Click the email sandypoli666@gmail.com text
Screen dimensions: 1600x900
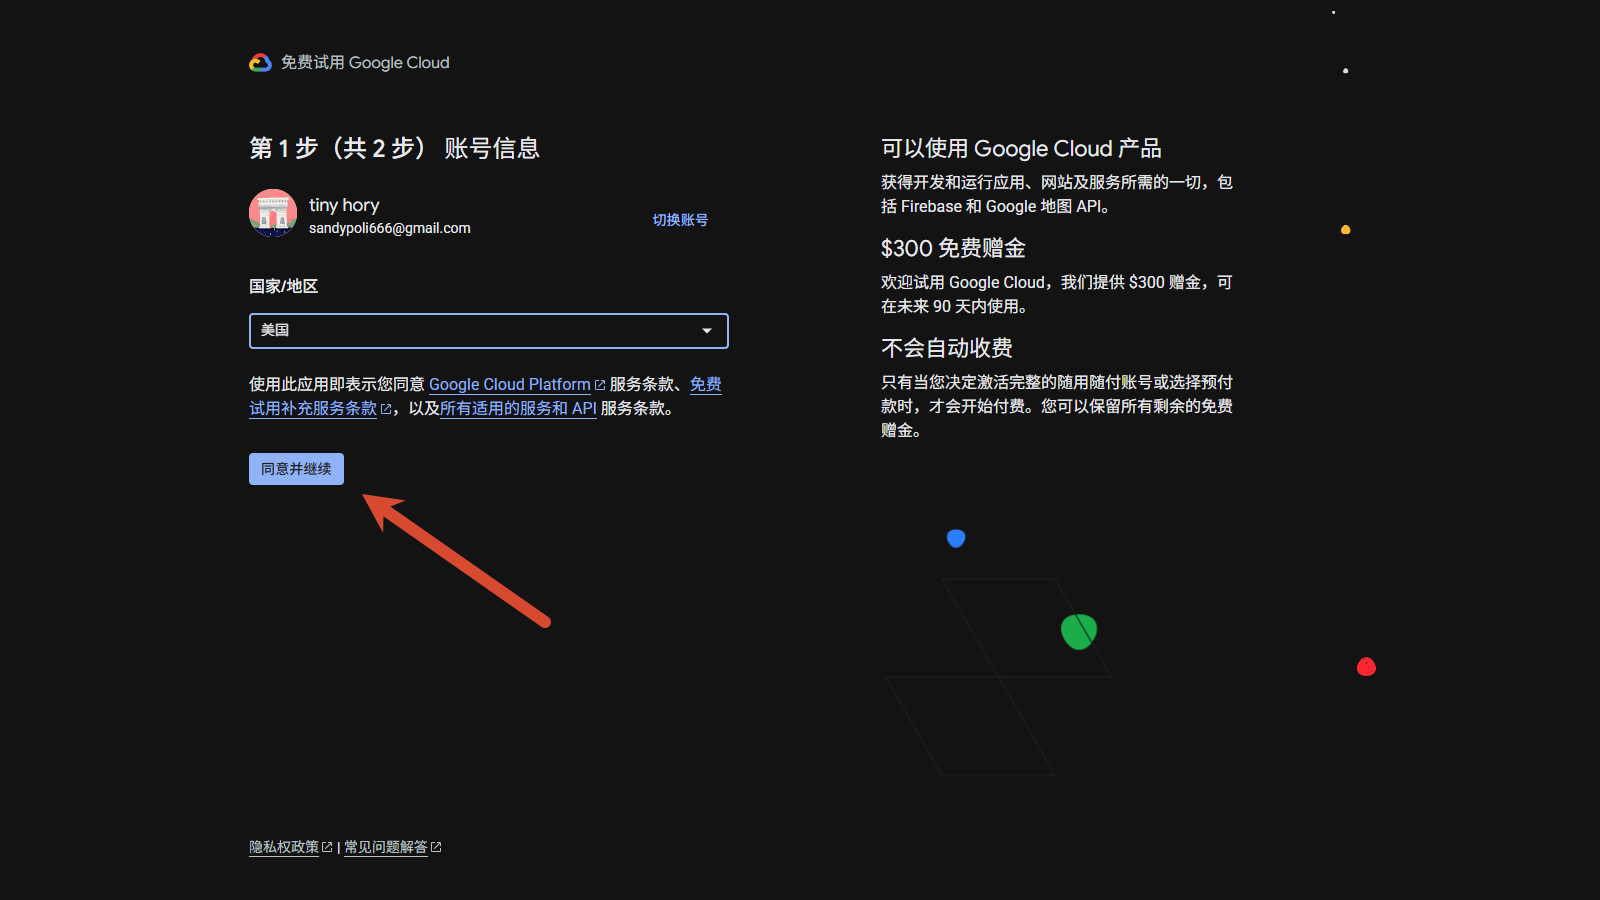[390, 228]
